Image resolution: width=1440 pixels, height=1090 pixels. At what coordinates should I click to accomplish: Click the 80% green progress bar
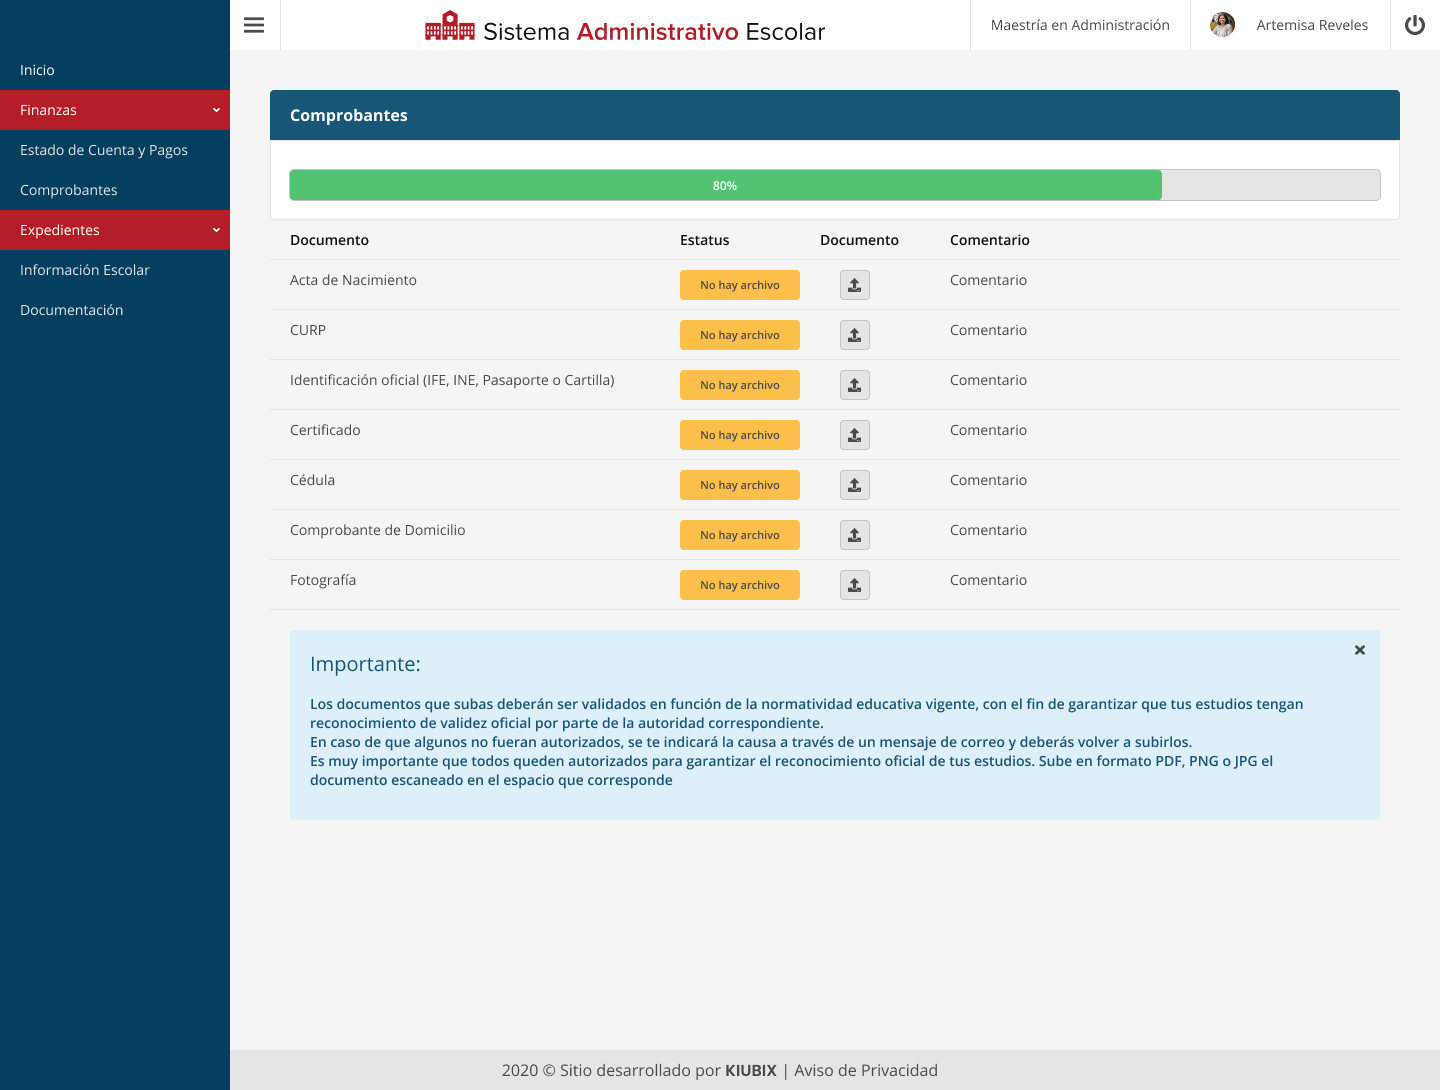pyautogui.click(x=725, y=185)
